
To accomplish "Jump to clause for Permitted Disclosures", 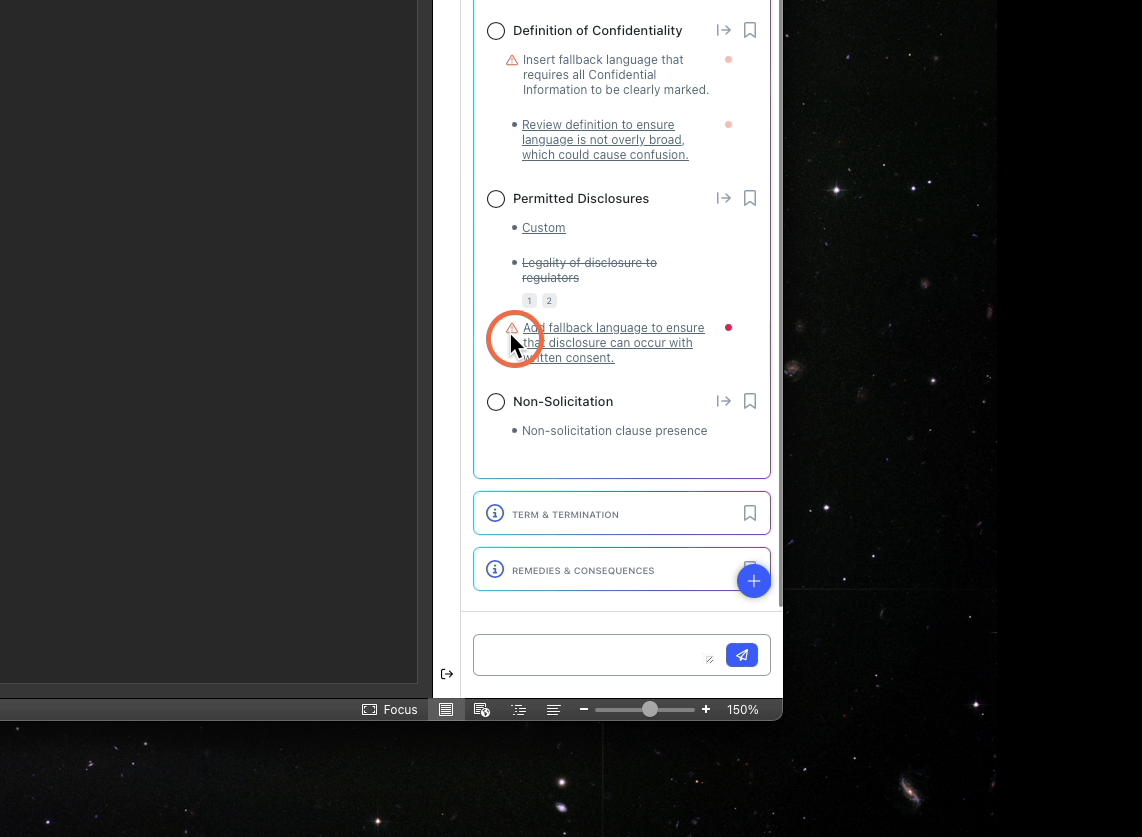I will (723, 198).
